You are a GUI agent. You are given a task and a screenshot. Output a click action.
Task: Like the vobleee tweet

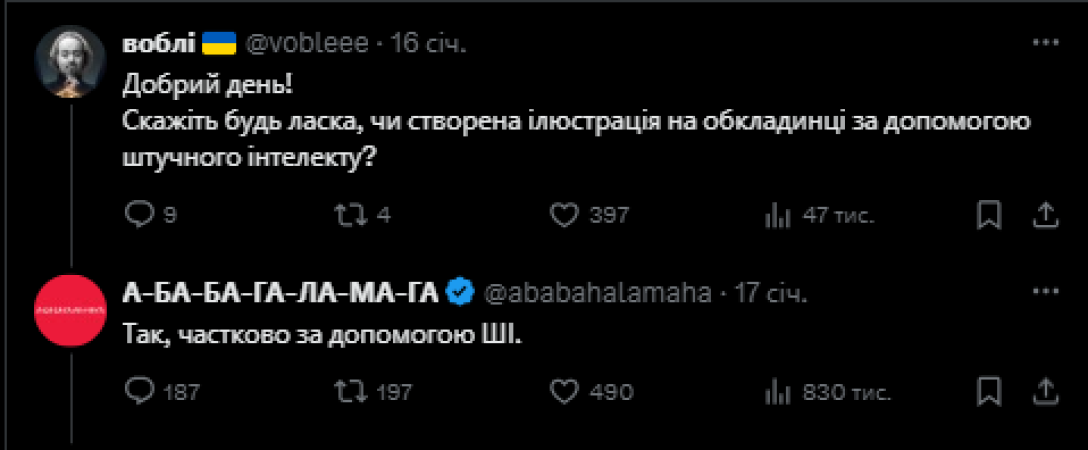click(x=567, y=214)
